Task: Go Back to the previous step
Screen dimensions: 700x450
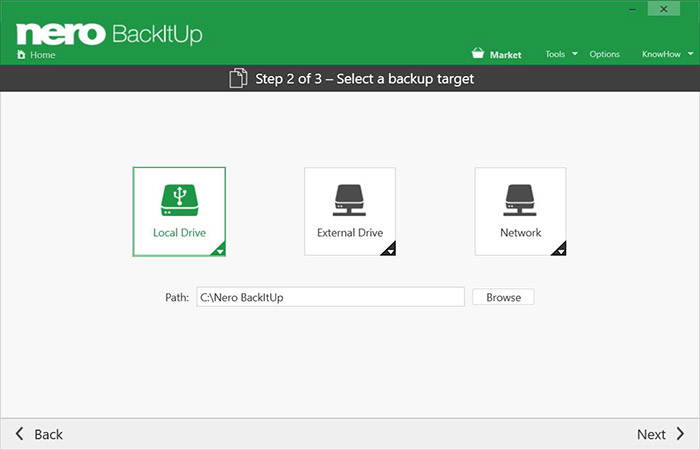Action: click(x=49, y=434)
